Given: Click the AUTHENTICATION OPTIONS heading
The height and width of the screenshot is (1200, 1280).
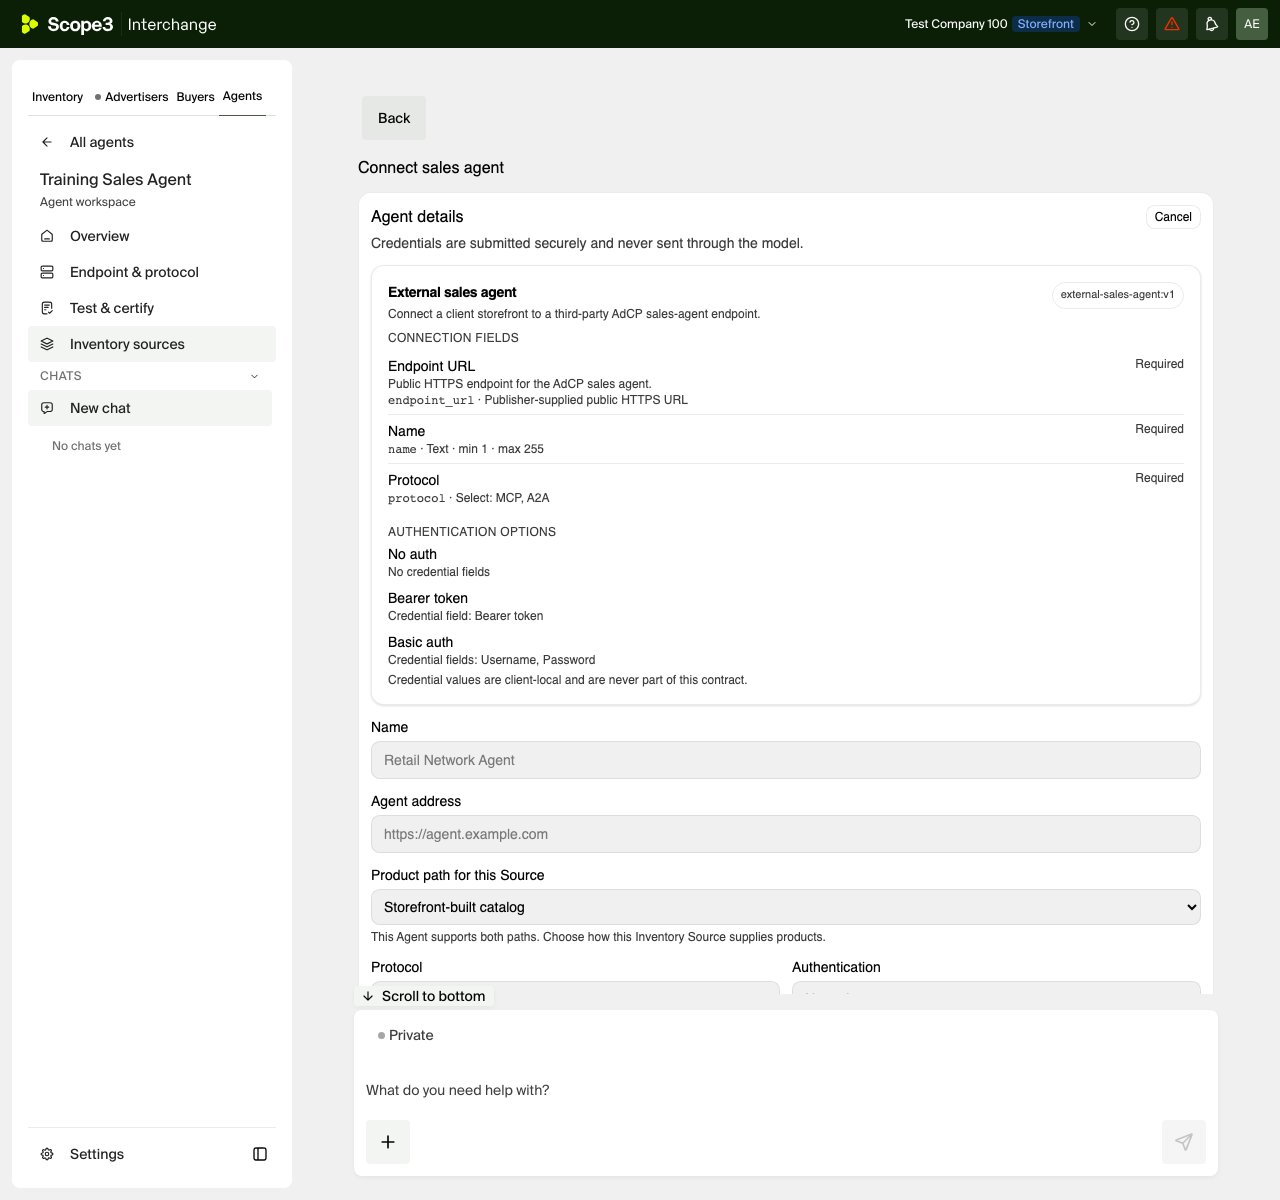Looking at the screenshot, I should point(472,532).
